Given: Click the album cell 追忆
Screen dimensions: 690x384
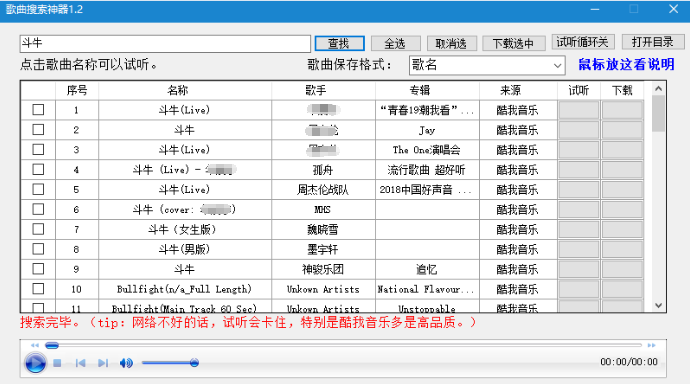Looking at the screenshot, I should click(427, 269).
